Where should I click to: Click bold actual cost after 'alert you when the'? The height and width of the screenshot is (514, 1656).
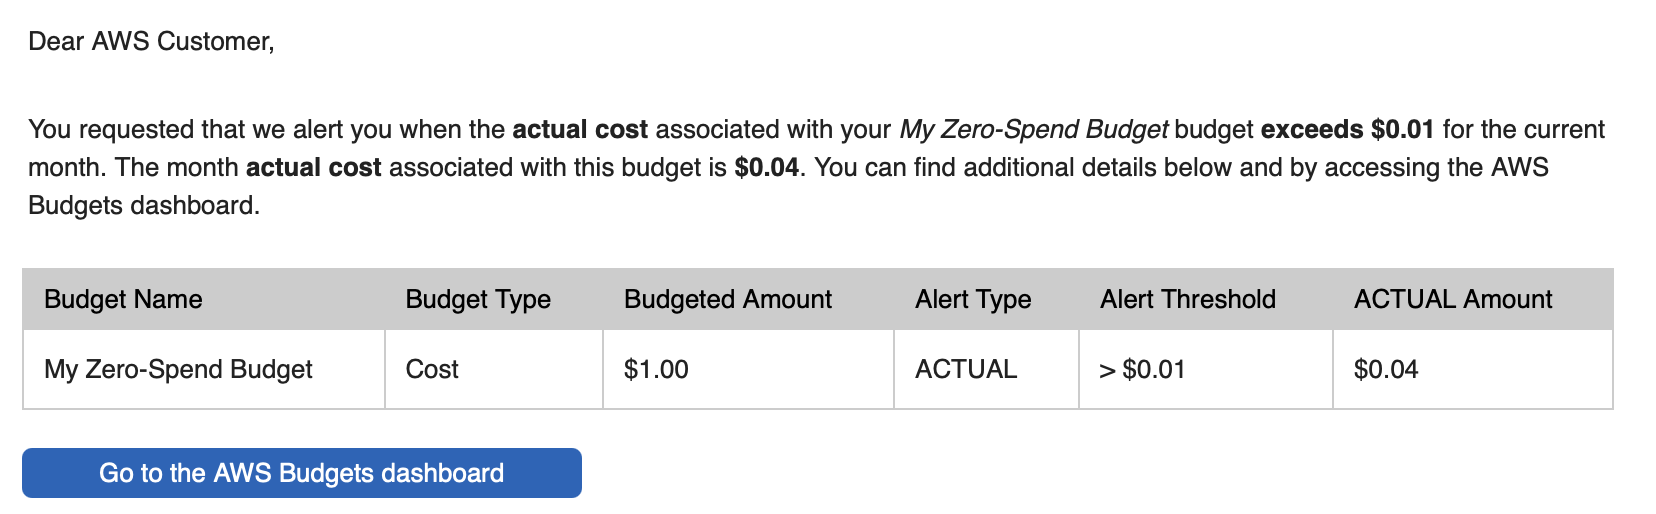[580, 129]
